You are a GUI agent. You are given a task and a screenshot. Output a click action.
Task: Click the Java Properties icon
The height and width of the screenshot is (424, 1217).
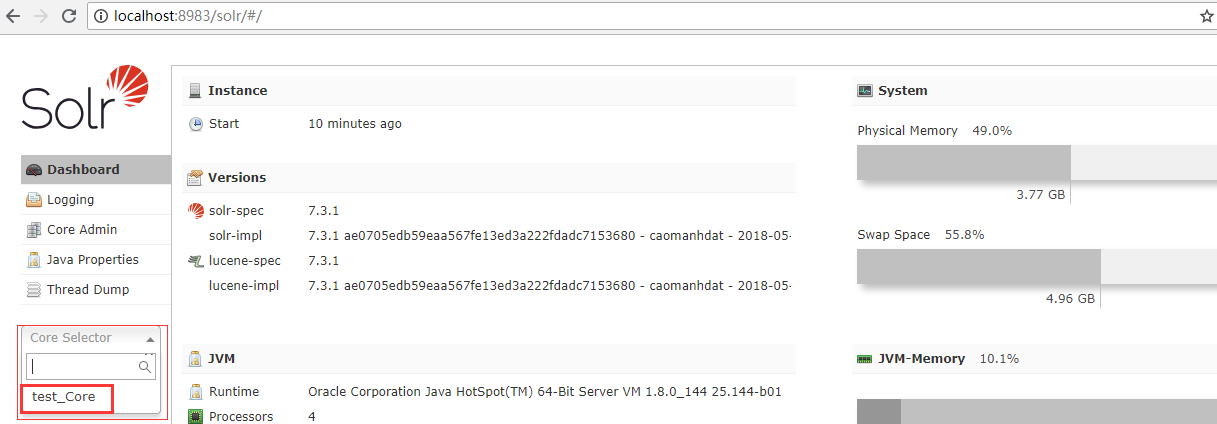34,260
